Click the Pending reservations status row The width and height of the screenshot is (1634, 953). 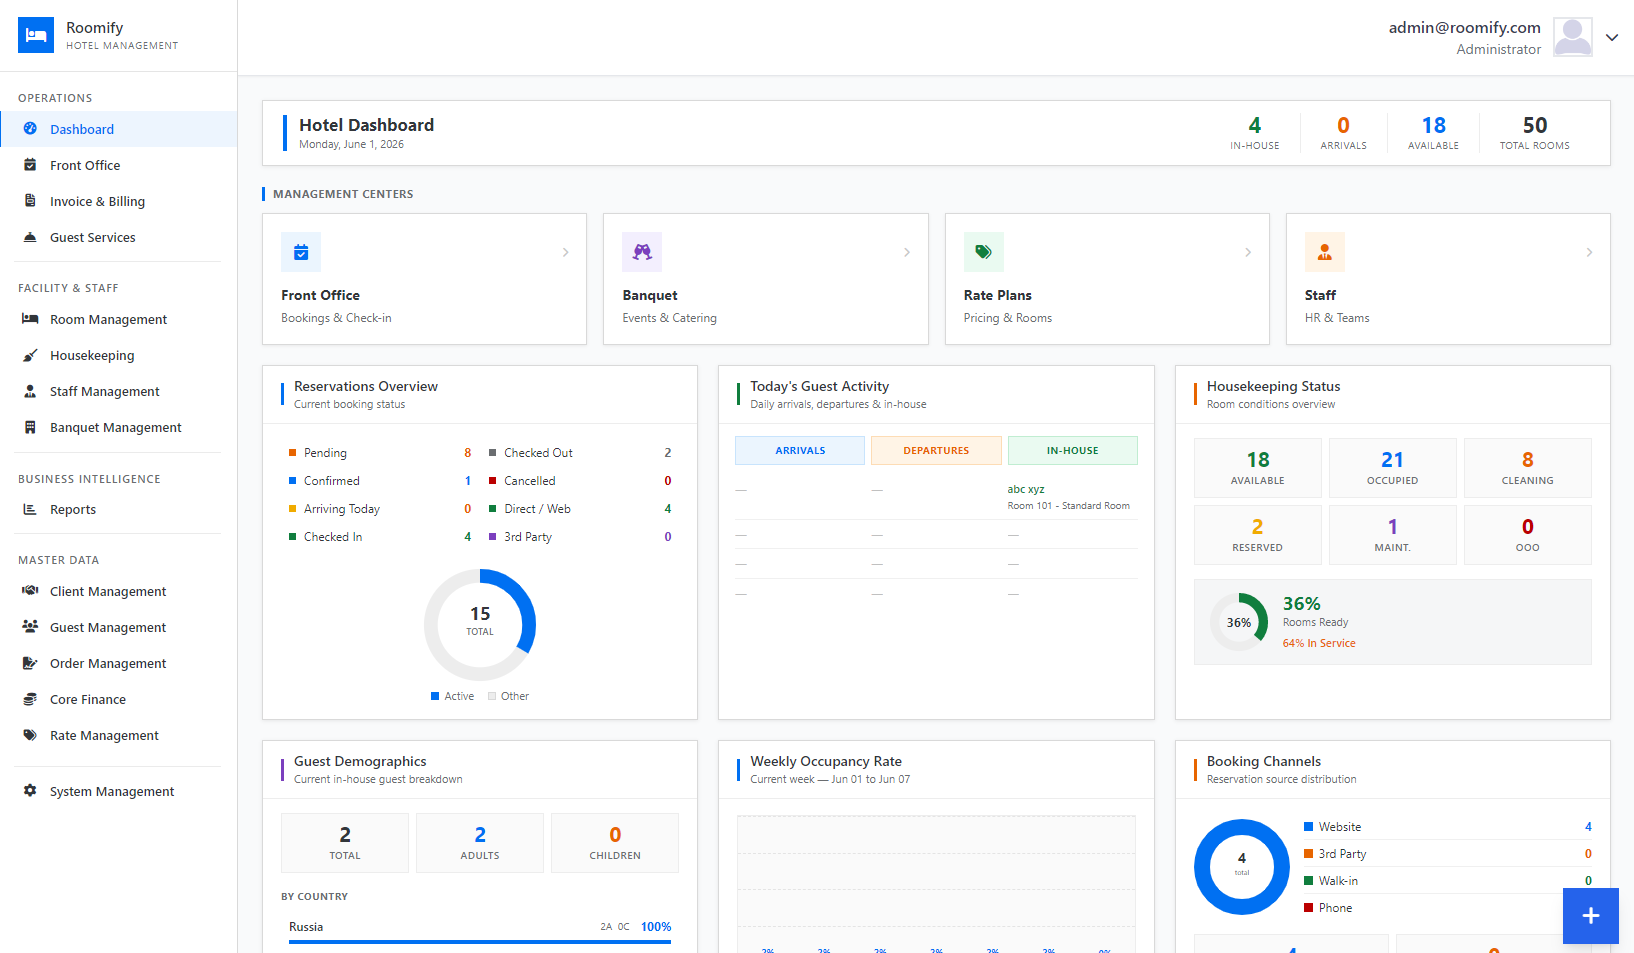(x=380, y=453)
